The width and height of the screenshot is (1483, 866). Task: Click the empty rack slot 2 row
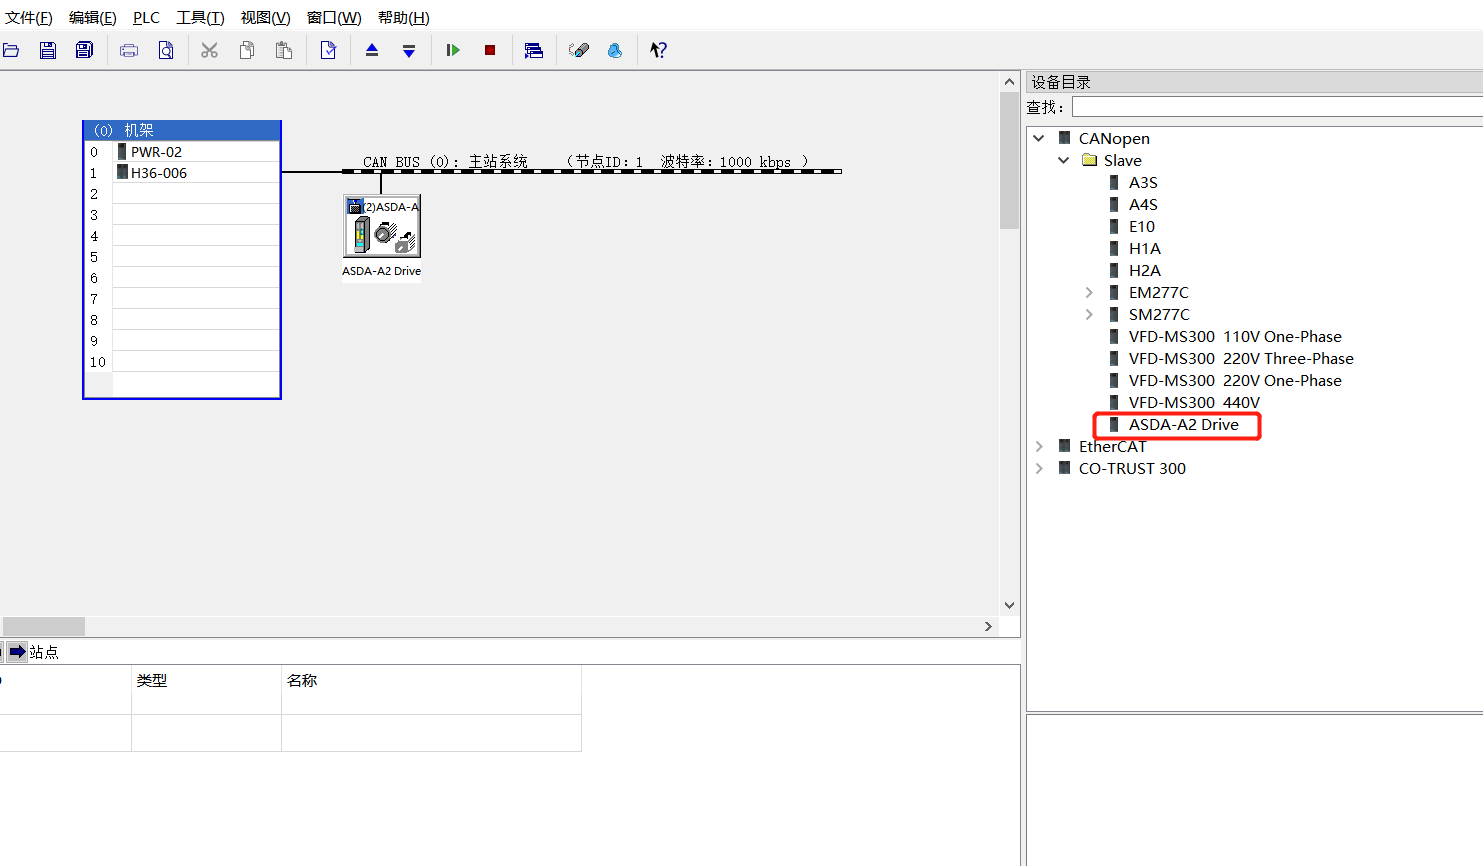[196, 194]
